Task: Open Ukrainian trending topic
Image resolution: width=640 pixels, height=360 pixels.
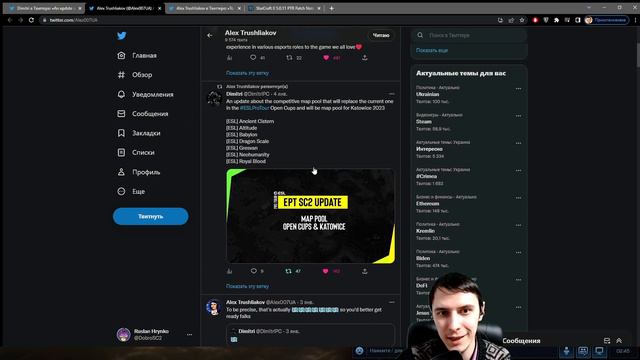Action: click(427, 94)
